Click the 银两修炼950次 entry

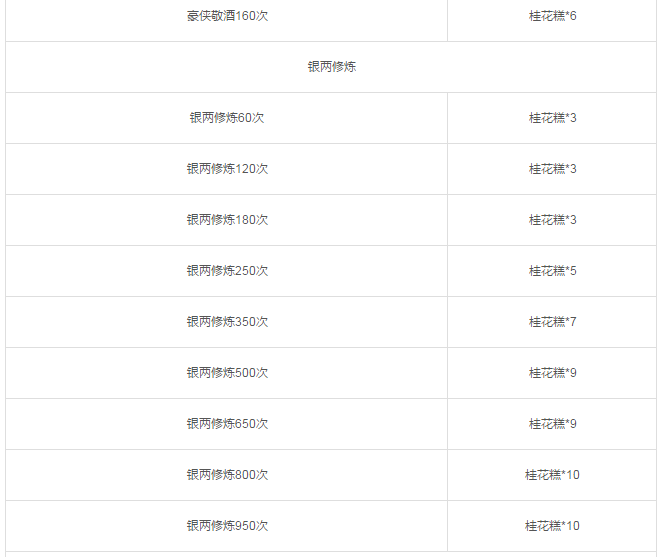coord(227,526)
